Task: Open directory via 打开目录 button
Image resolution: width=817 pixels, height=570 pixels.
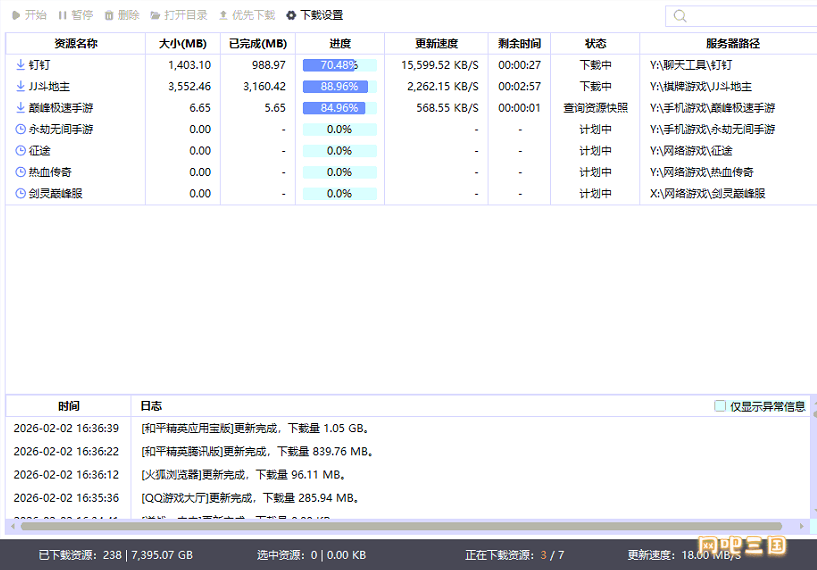Action: pyautogui.click(x=179, y=15)
